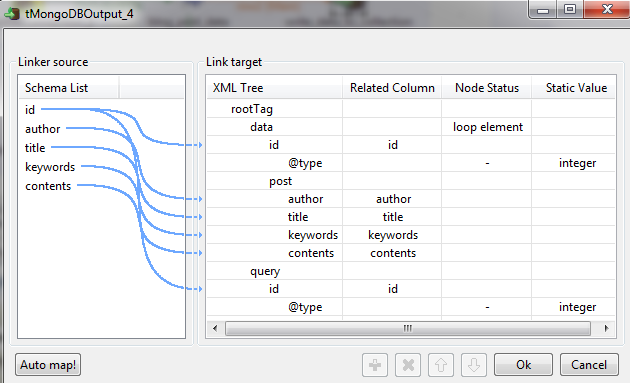This screenshot has height=383, width=630.
Task: Select contents in the Schema List
Action: pos(48,186)
